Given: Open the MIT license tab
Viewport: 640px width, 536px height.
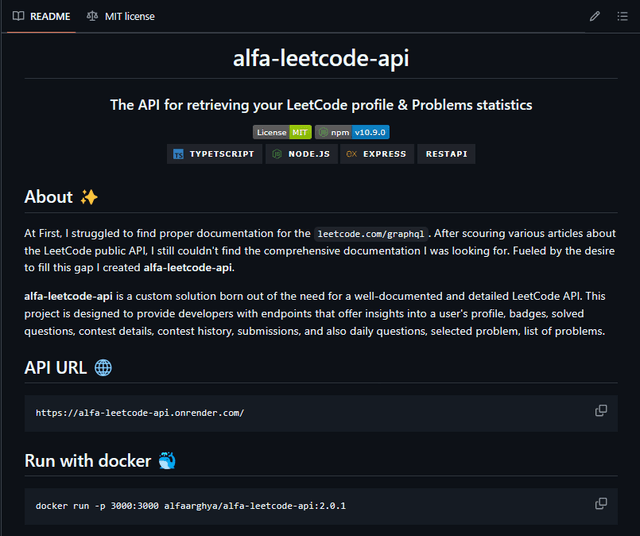Looking at the screenshot, I should (120, 16).
